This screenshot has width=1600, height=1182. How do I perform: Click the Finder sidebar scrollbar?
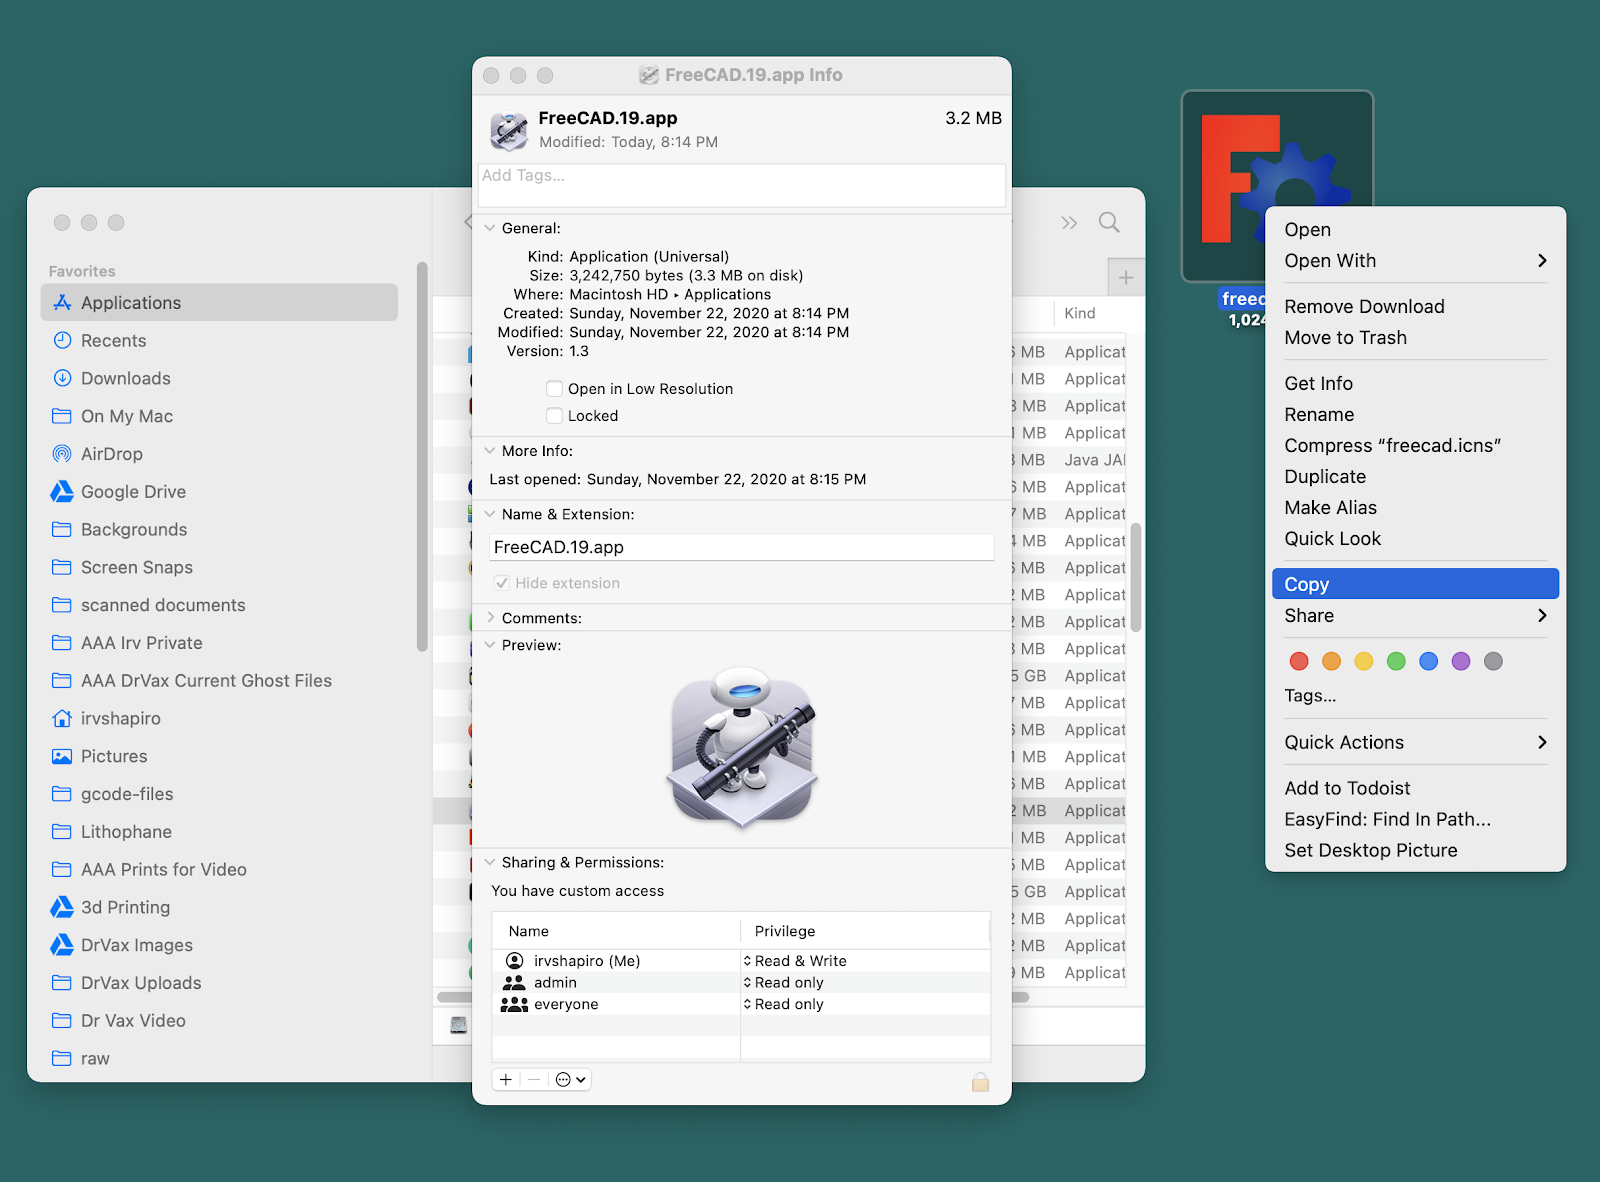pos(422,457)
